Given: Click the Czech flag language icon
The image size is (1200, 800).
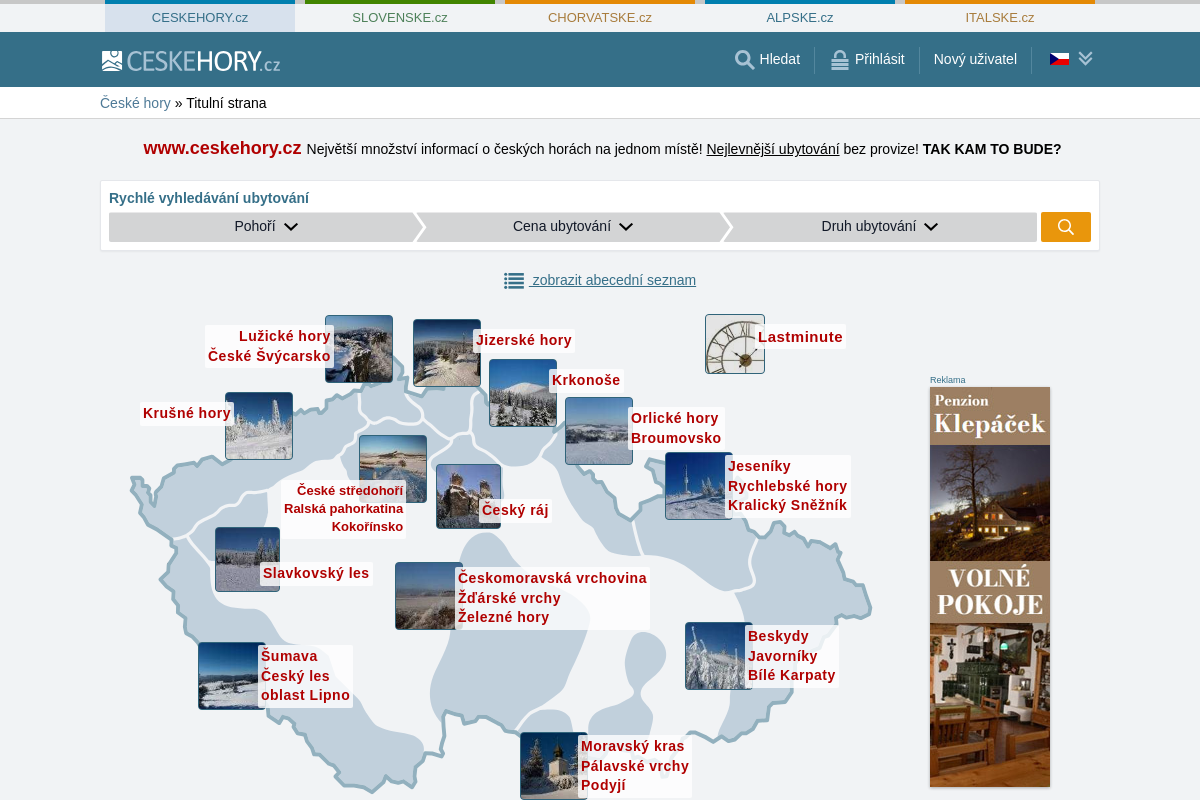Looking at the screenshot, I should click(1059, 59).
